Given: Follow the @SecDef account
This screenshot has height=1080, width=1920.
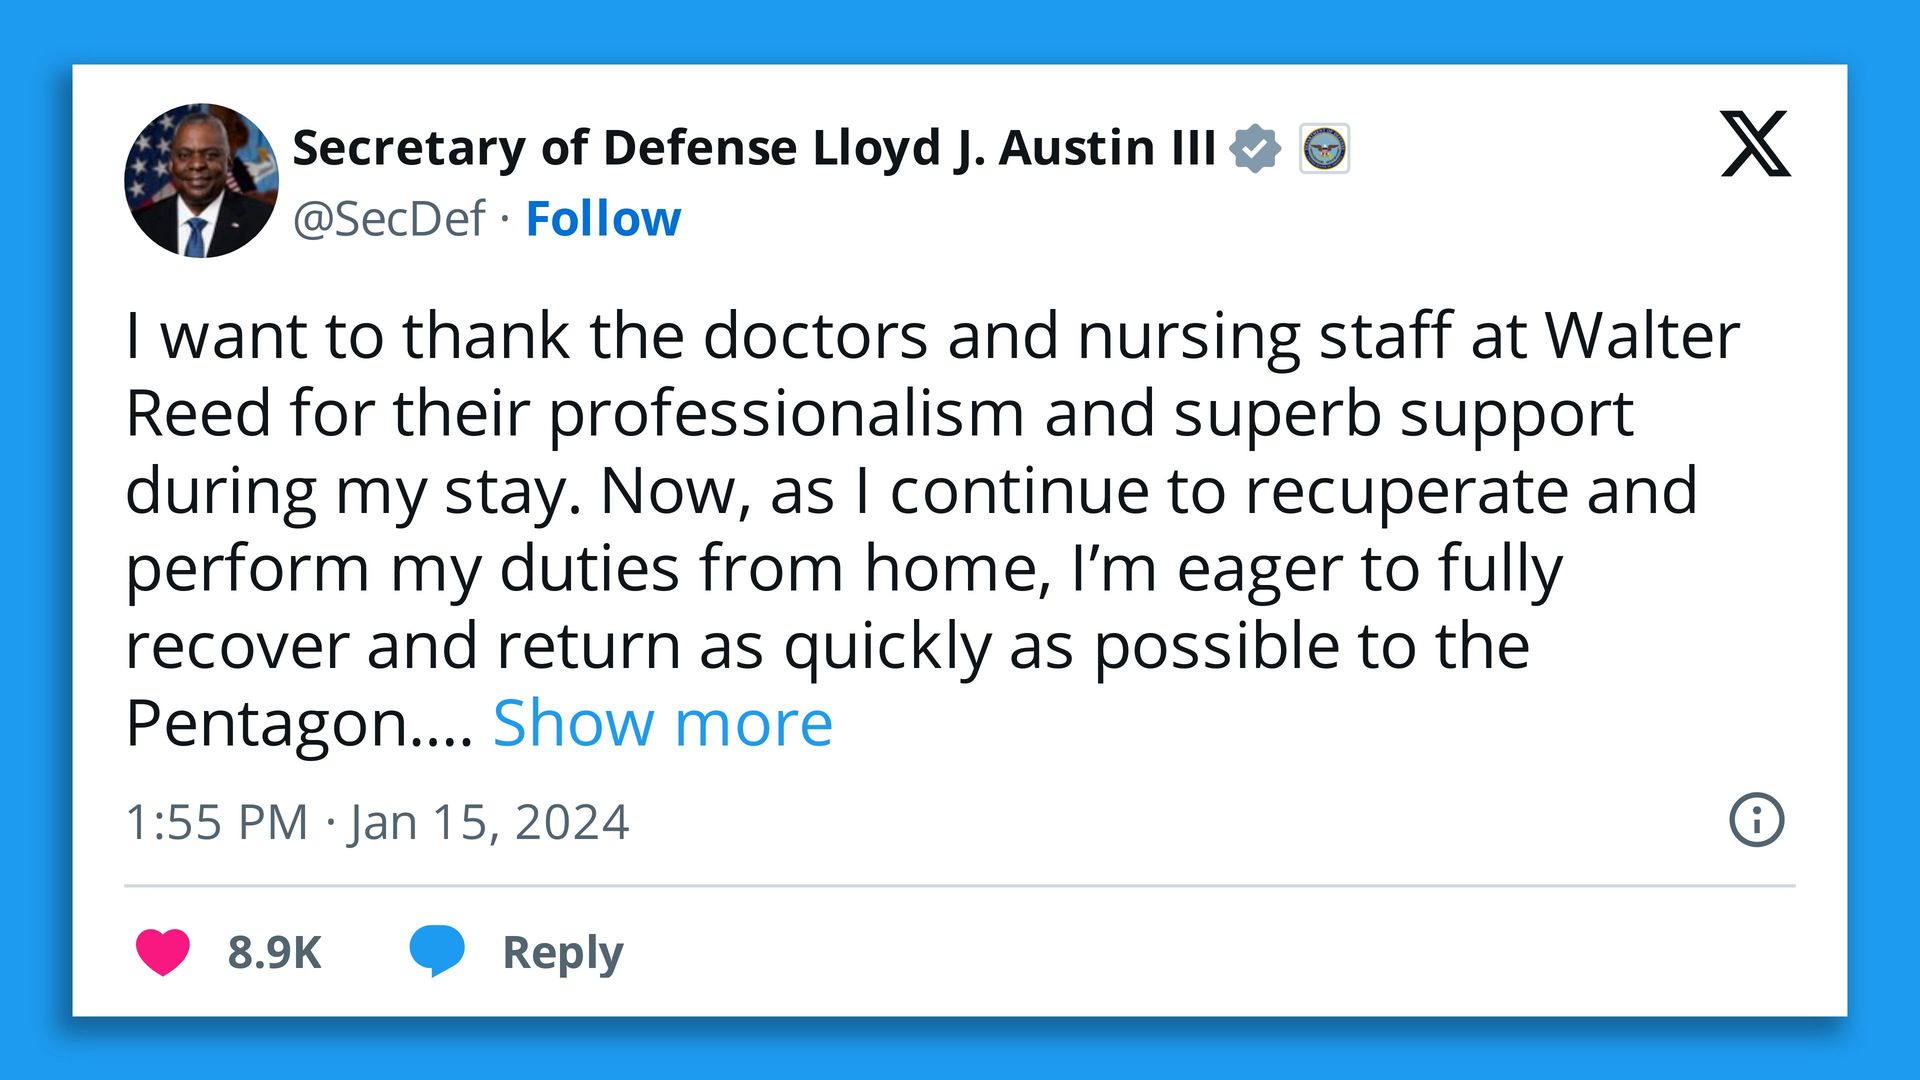Looking at the screenshot, I should [603, 219].
